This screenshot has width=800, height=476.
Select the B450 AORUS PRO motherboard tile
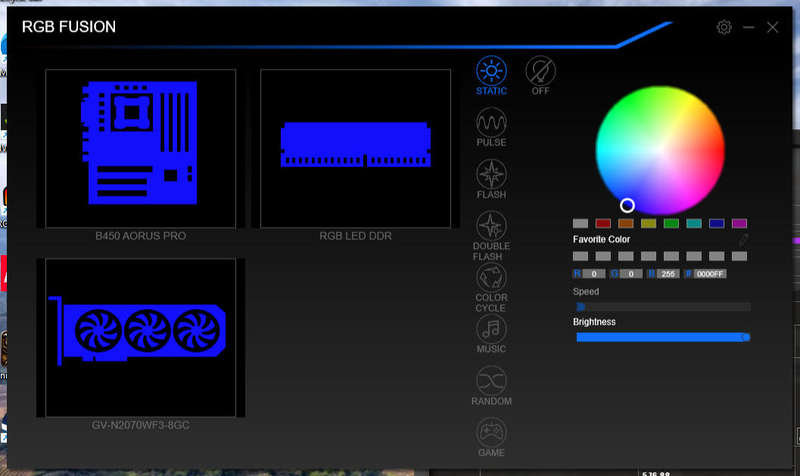(x=141, y=148)
